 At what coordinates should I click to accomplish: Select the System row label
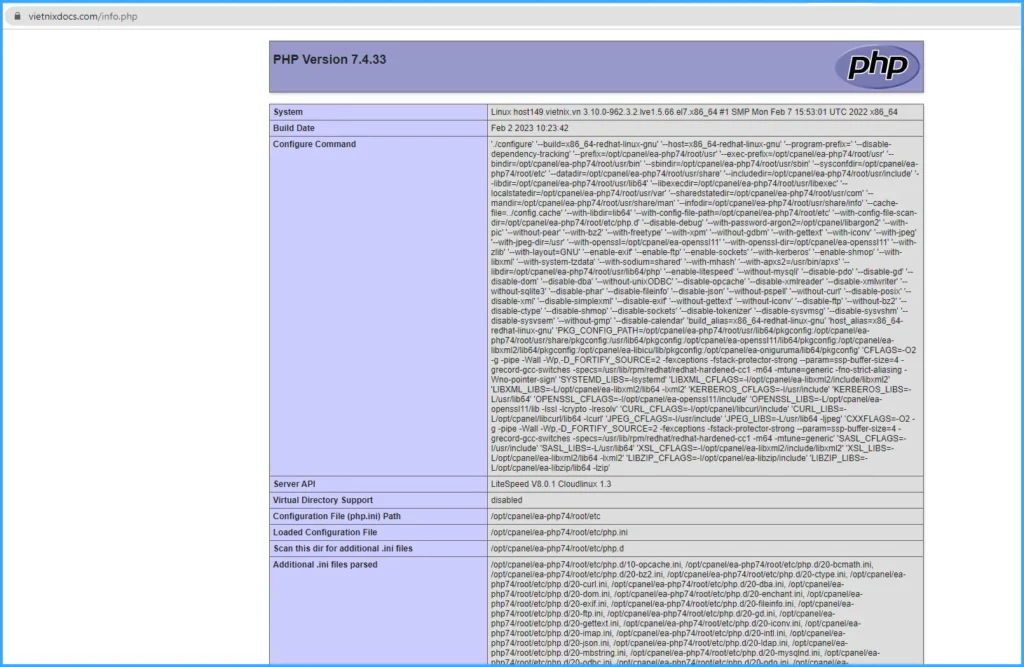point(288,112)
